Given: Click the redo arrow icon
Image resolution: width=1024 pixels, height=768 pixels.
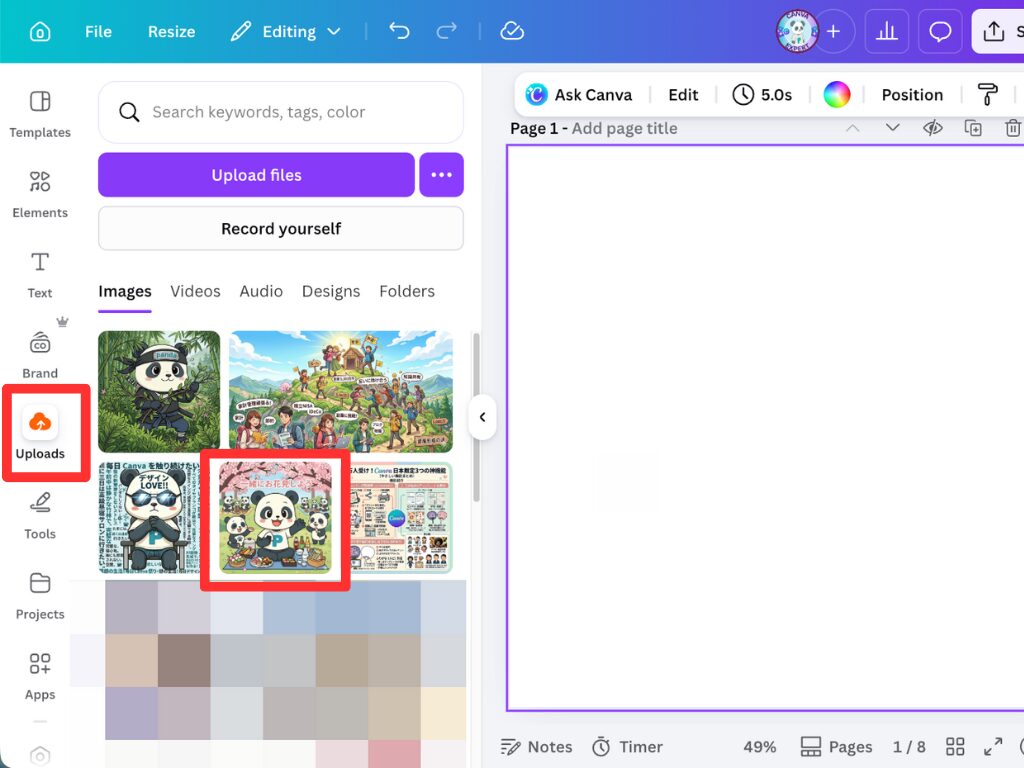Looking at the screenshot, I should pos(447,31).
